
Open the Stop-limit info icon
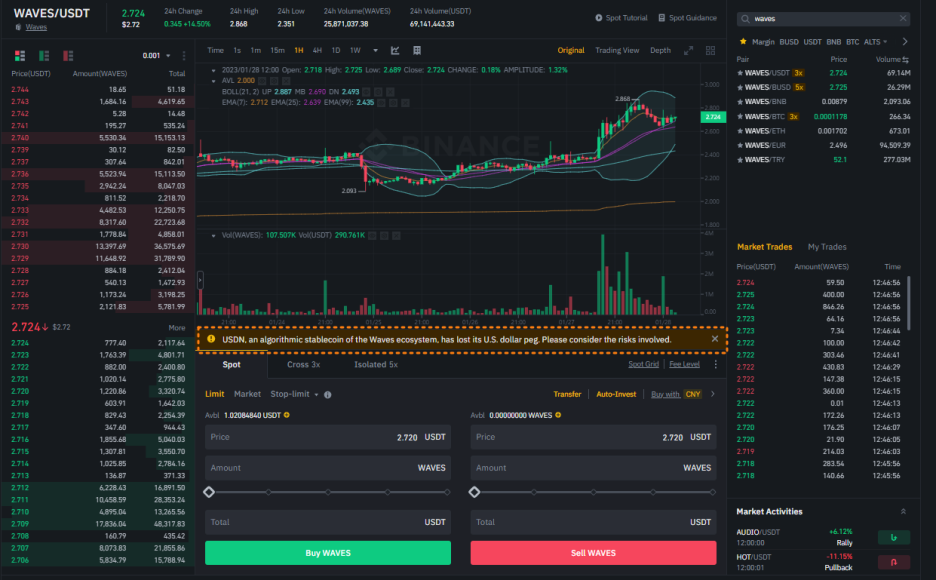tap(328, 394)
